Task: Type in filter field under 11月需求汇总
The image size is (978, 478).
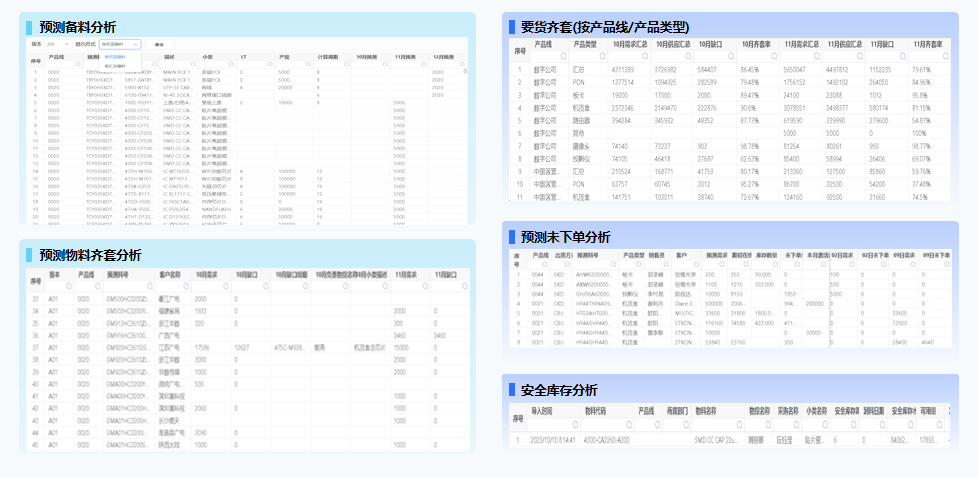Action: [802, 58]
